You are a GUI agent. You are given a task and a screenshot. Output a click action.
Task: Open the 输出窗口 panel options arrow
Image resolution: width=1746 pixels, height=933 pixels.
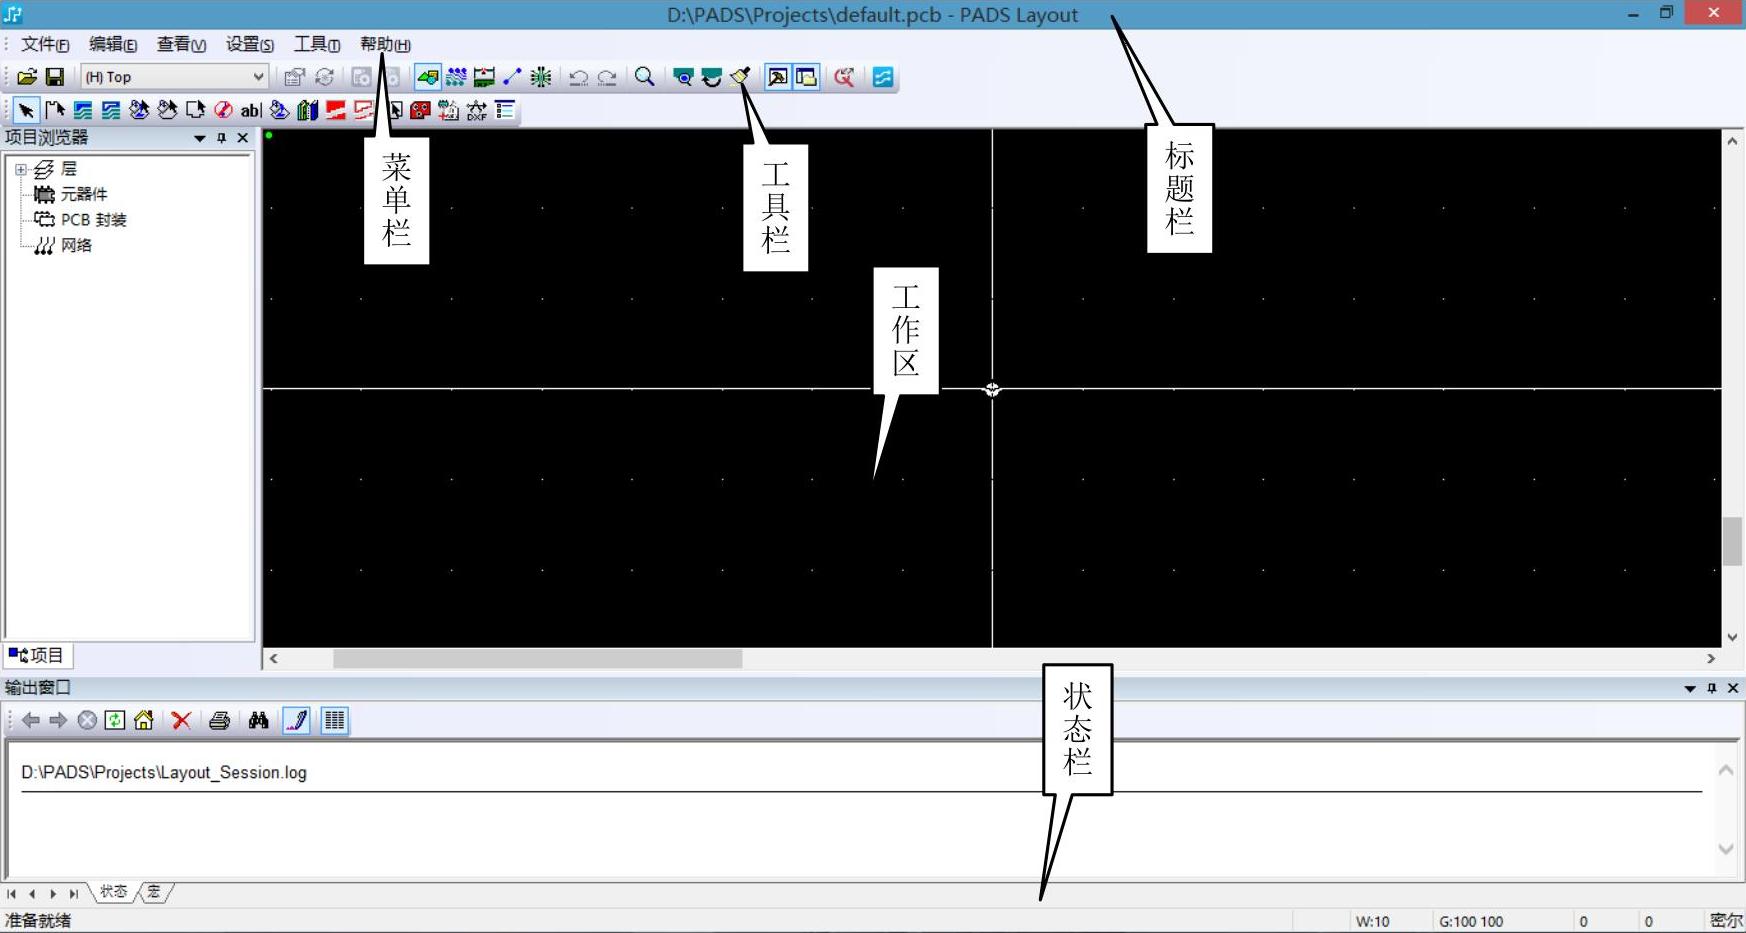pos(1690,688)
